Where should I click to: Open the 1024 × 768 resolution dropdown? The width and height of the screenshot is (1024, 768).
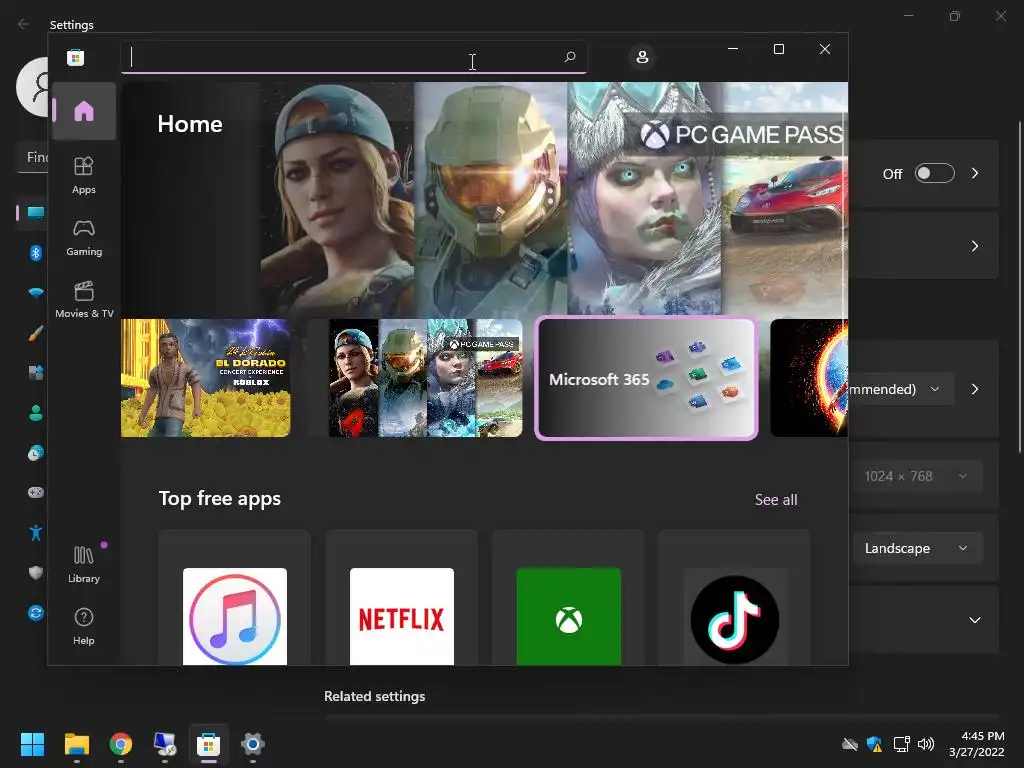[x=917, y=476]
